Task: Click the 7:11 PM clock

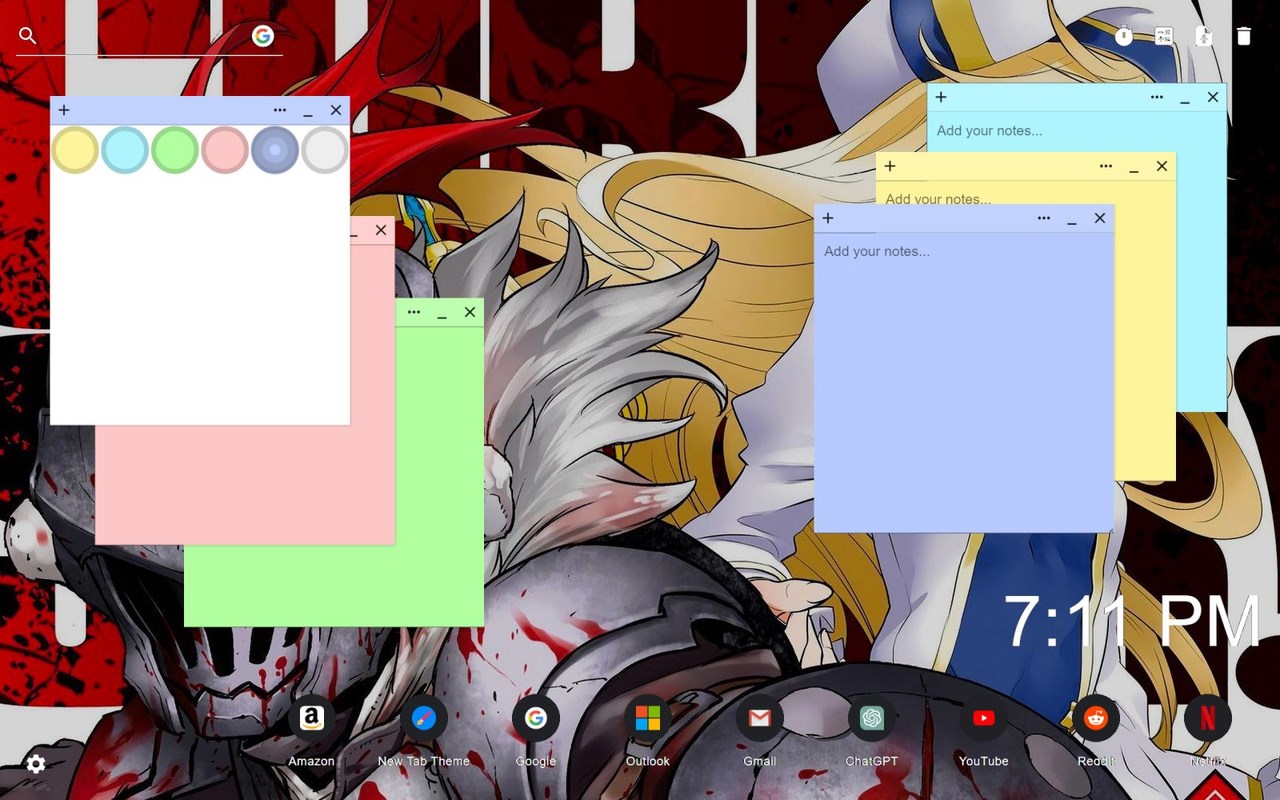Action: 1131,622
